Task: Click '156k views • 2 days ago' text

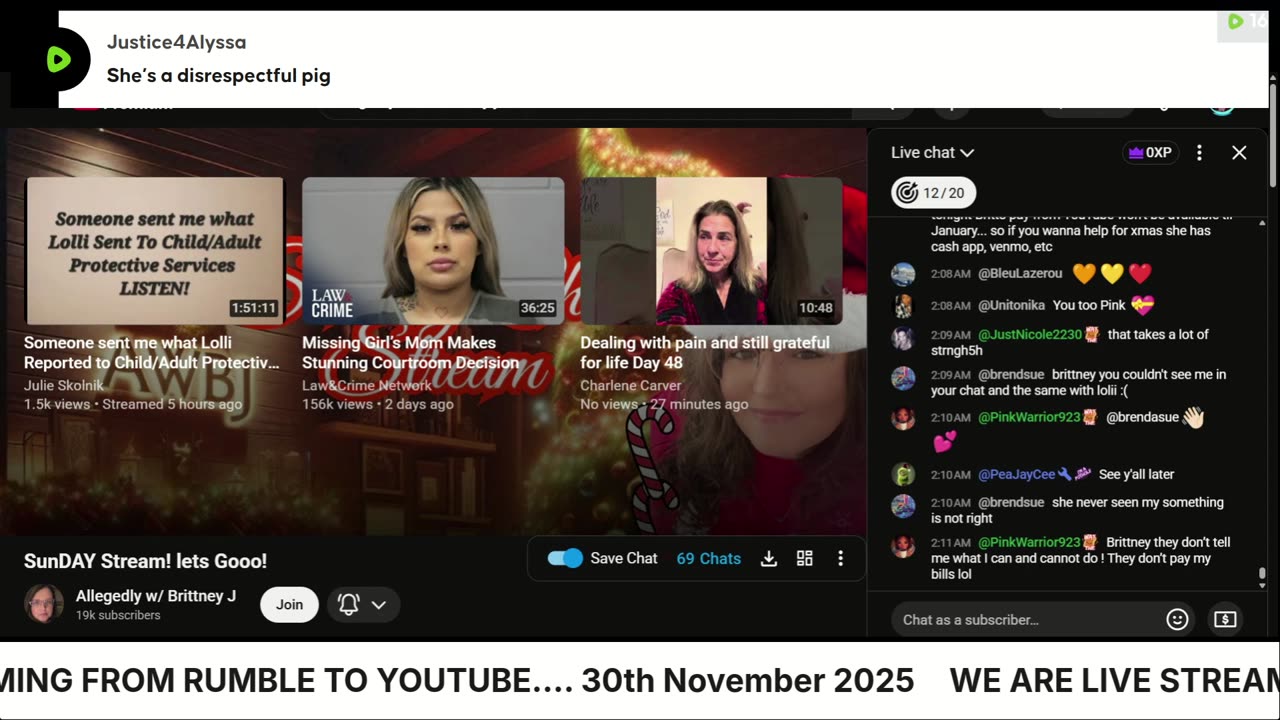Action: click(377, 404)
